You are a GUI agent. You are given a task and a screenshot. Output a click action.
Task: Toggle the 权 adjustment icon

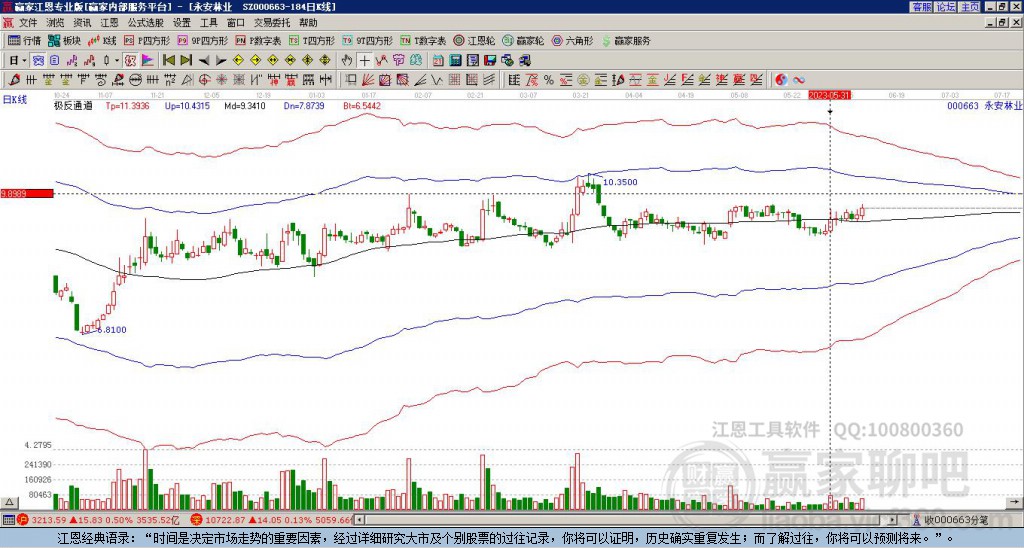(130, 61)
